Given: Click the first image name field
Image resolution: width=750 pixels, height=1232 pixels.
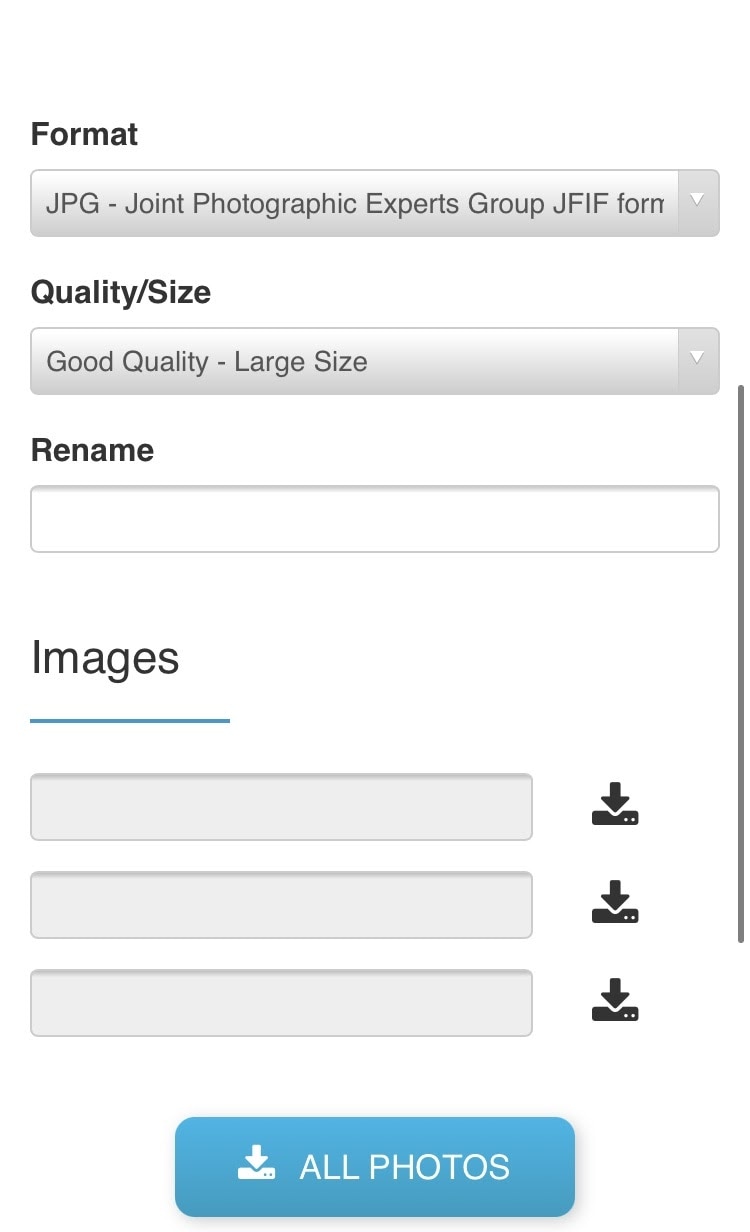Looking at the screenshot, I should pos(281,807).
